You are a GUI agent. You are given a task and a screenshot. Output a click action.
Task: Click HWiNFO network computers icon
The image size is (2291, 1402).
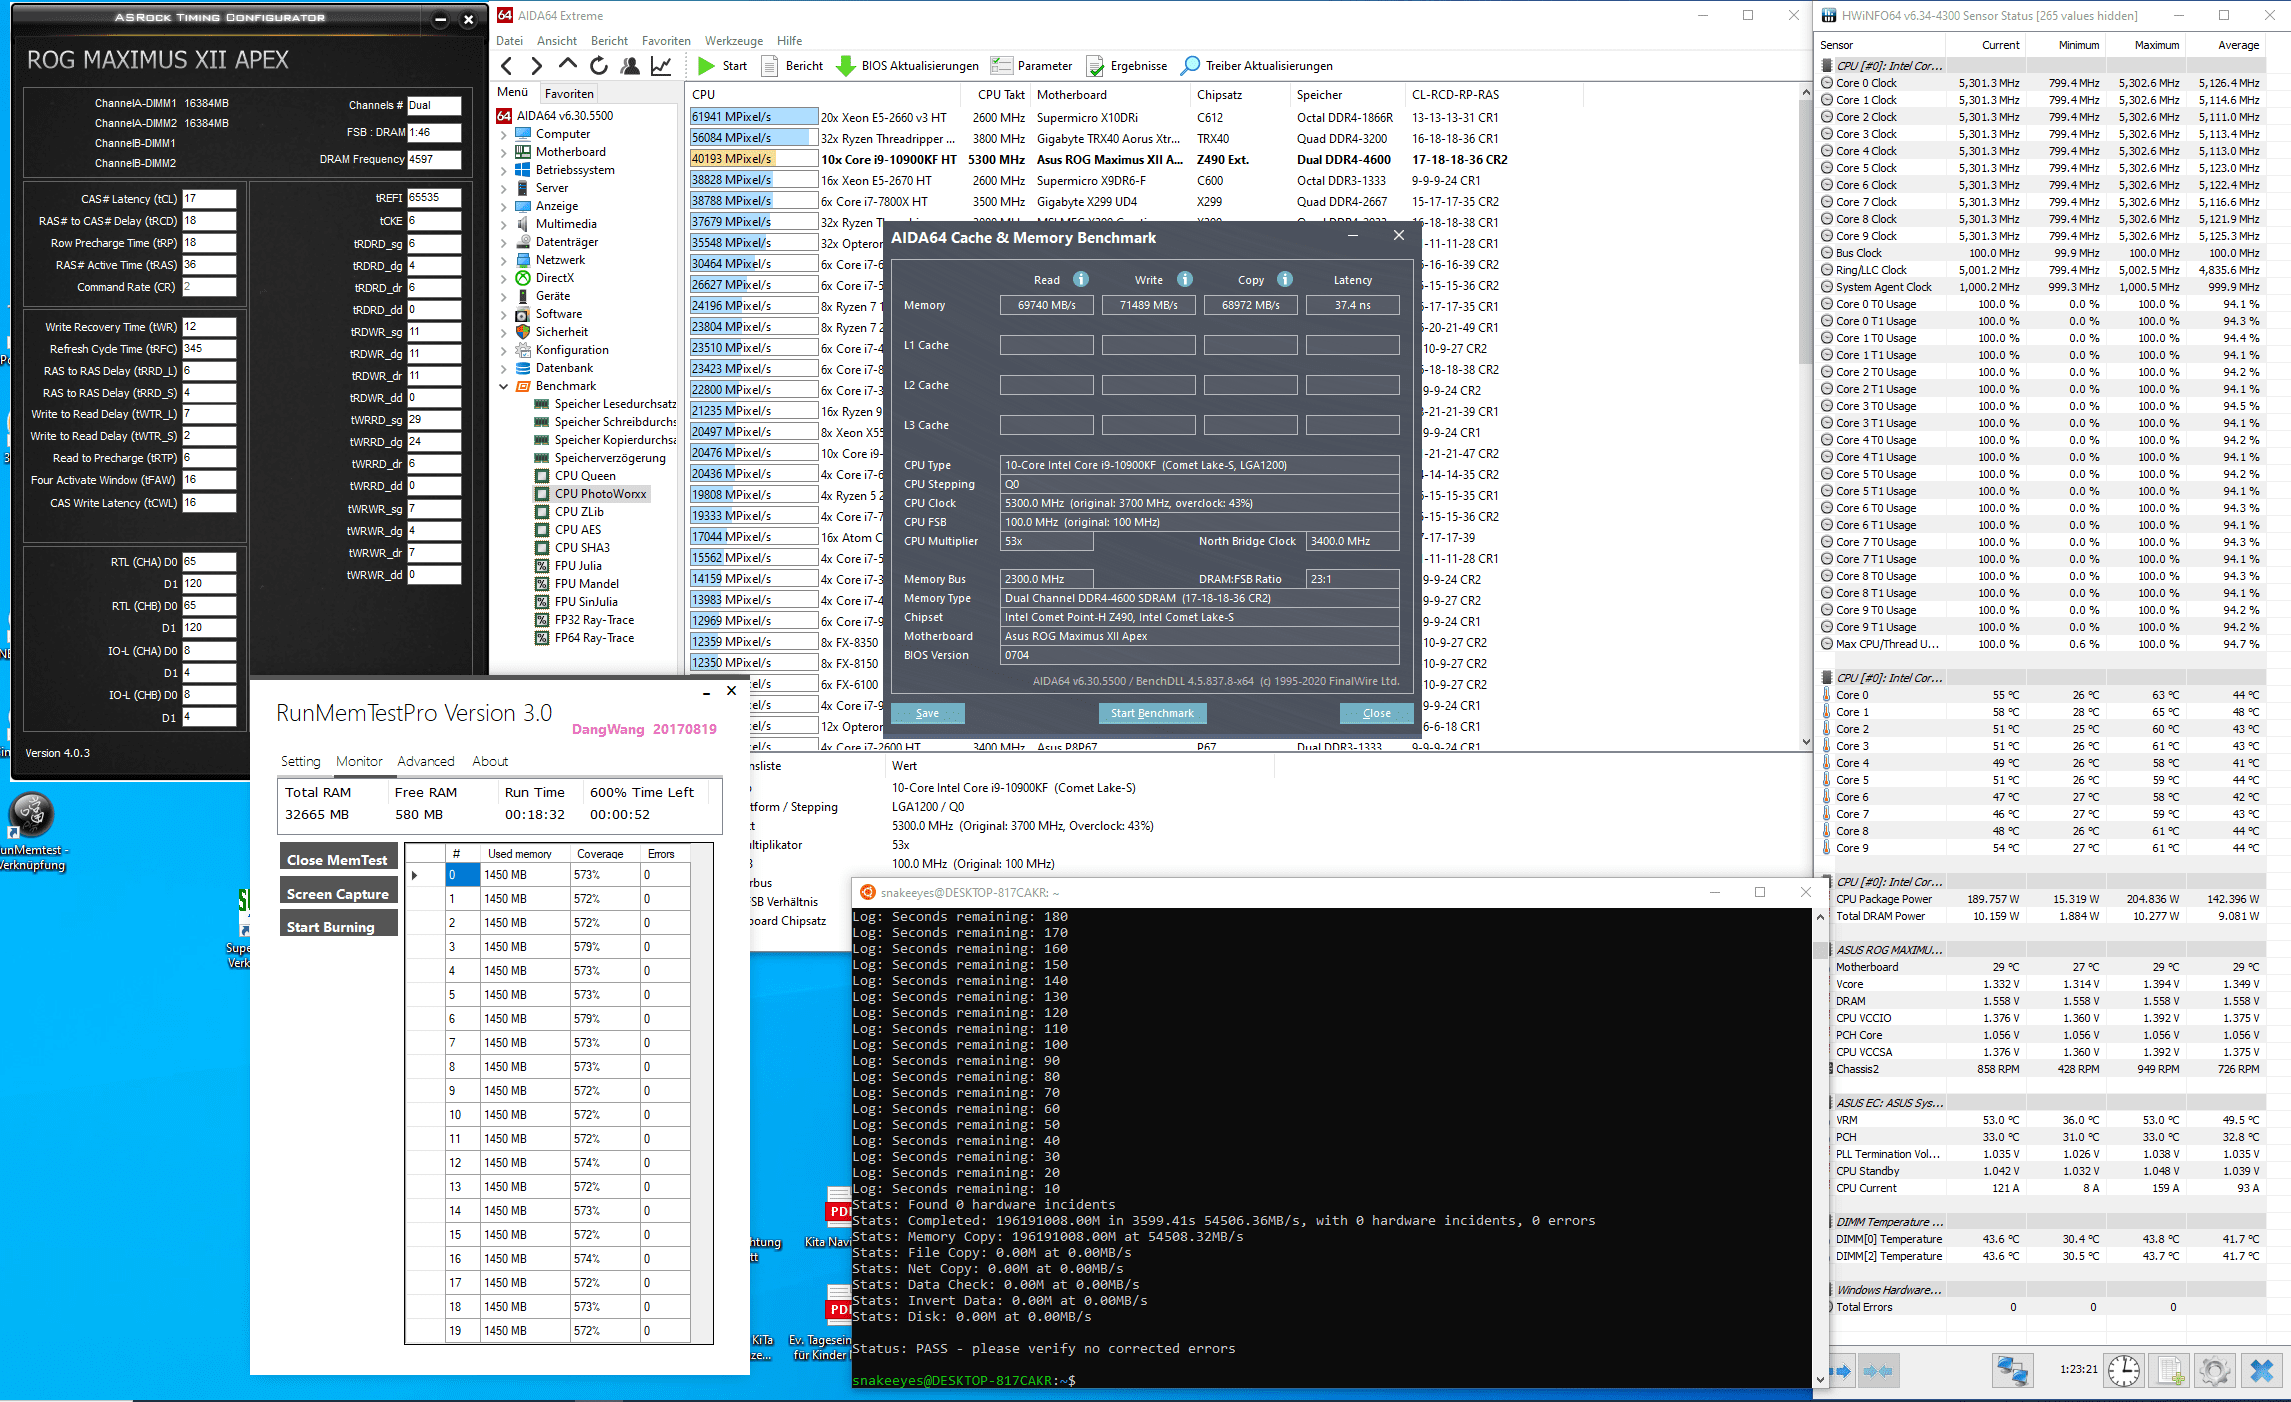pyautogui.click(x=2012, y=1370)
